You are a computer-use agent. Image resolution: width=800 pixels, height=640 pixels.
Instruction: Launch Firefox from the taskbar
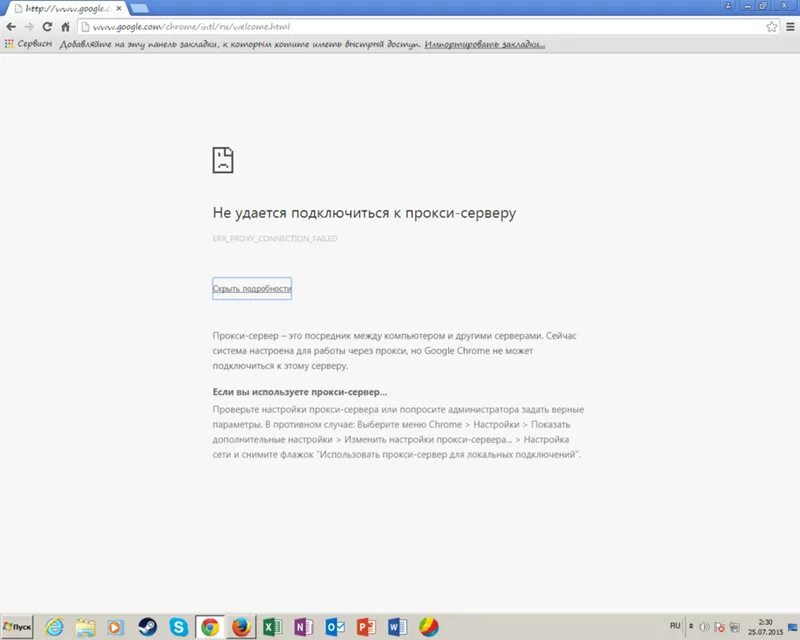pos(241,627)
